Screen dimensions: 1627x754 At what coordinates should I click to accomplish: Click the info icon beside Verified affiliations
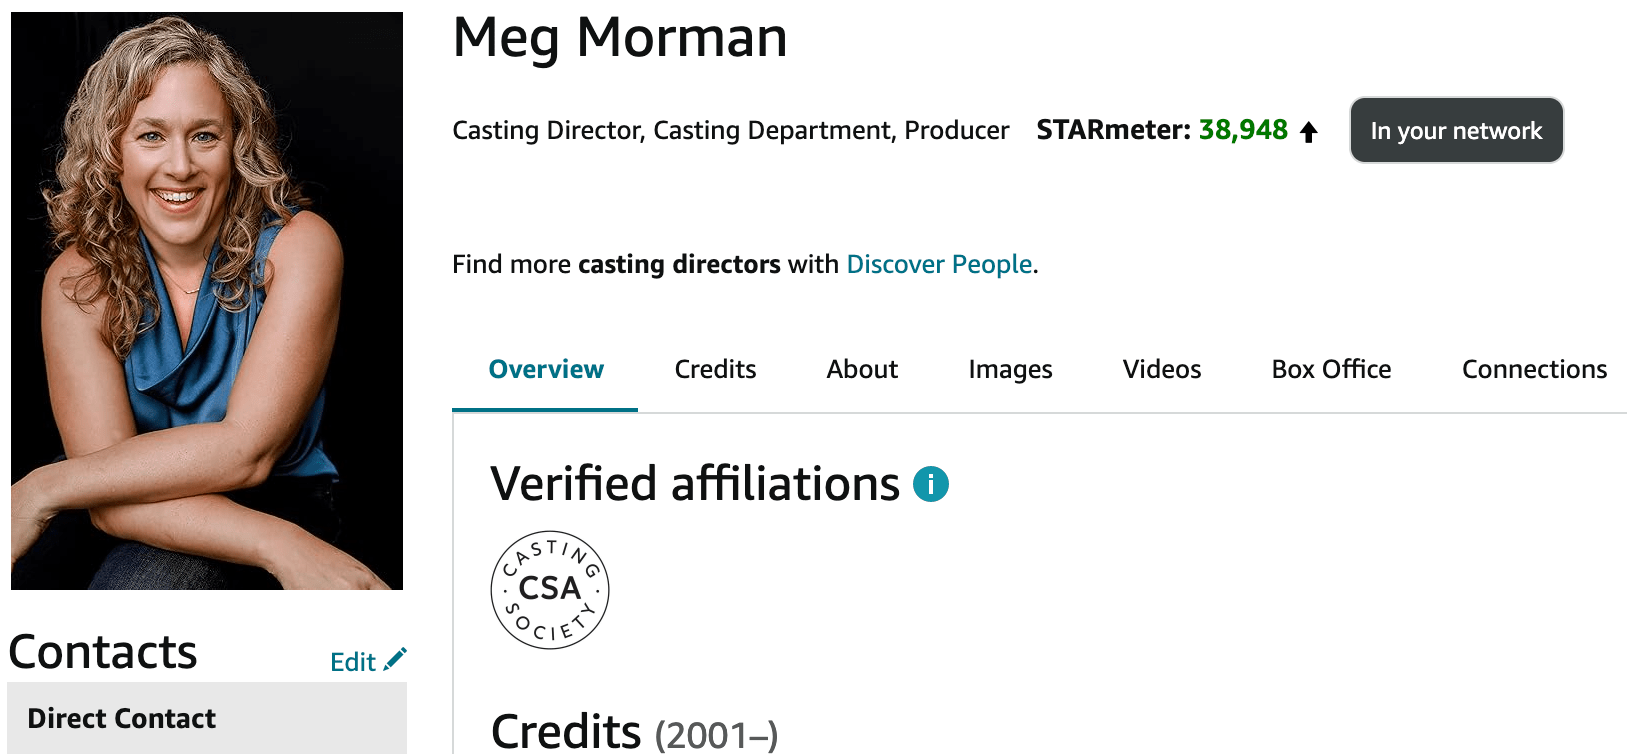(x=931, y=483)
